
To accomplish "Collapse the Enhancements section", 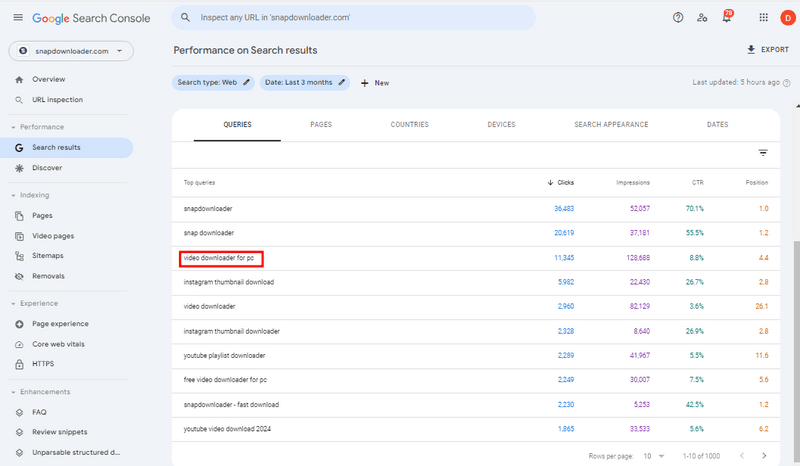I will coord(13,392).
